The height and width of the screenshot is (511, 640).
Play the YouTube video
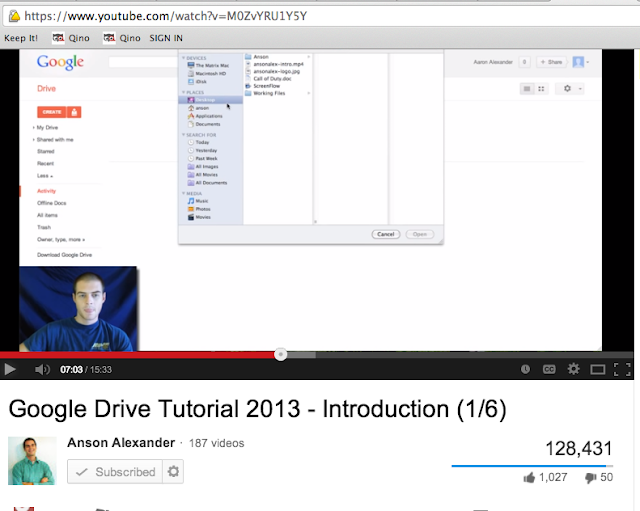10,369
